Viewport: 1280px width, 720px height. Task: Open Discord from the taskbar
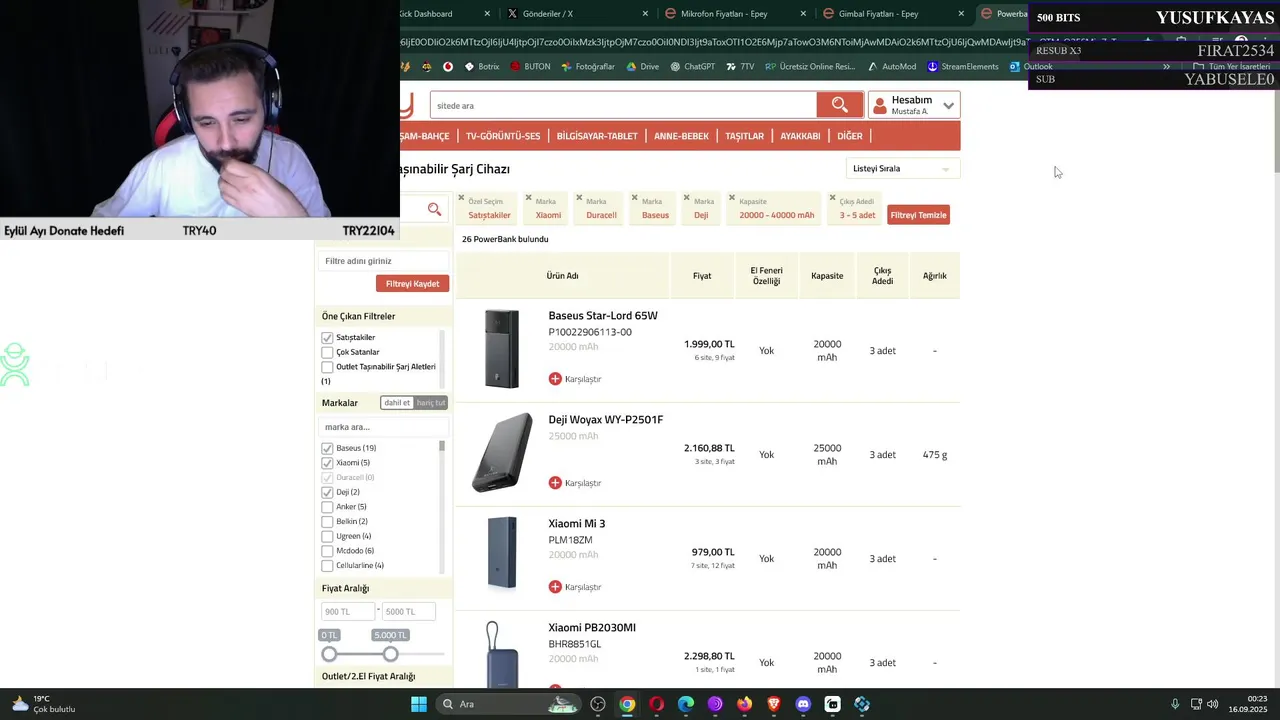(x=803, y=704)
